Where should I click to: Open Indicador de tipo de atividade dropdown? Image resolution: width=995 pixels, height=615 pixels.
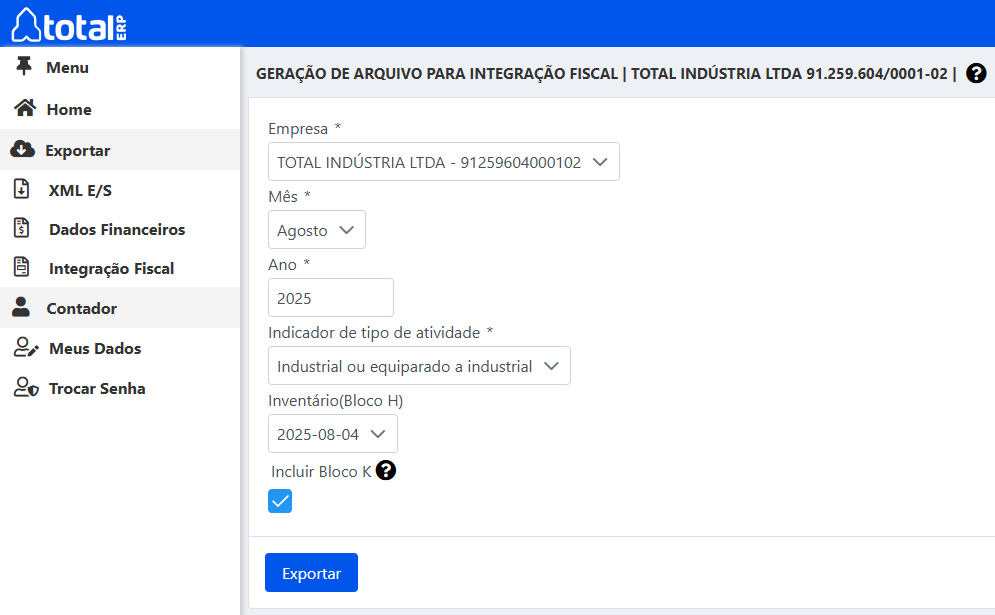coord(419,366)
